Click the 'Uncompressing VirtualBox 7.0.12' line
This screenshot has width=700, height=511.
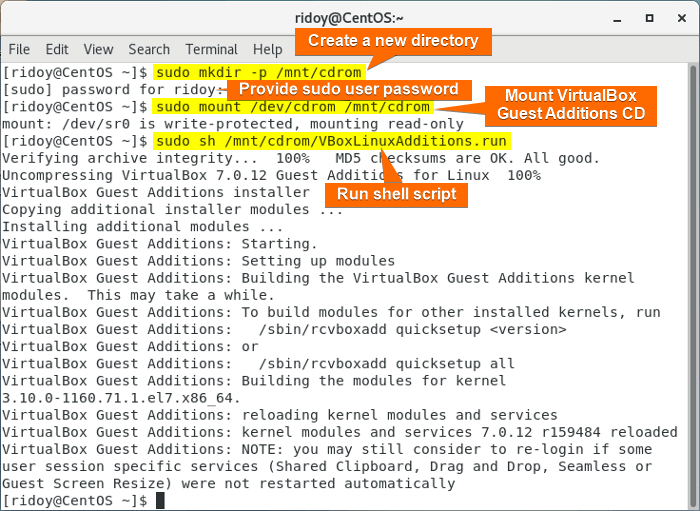[x=271, y=175]
